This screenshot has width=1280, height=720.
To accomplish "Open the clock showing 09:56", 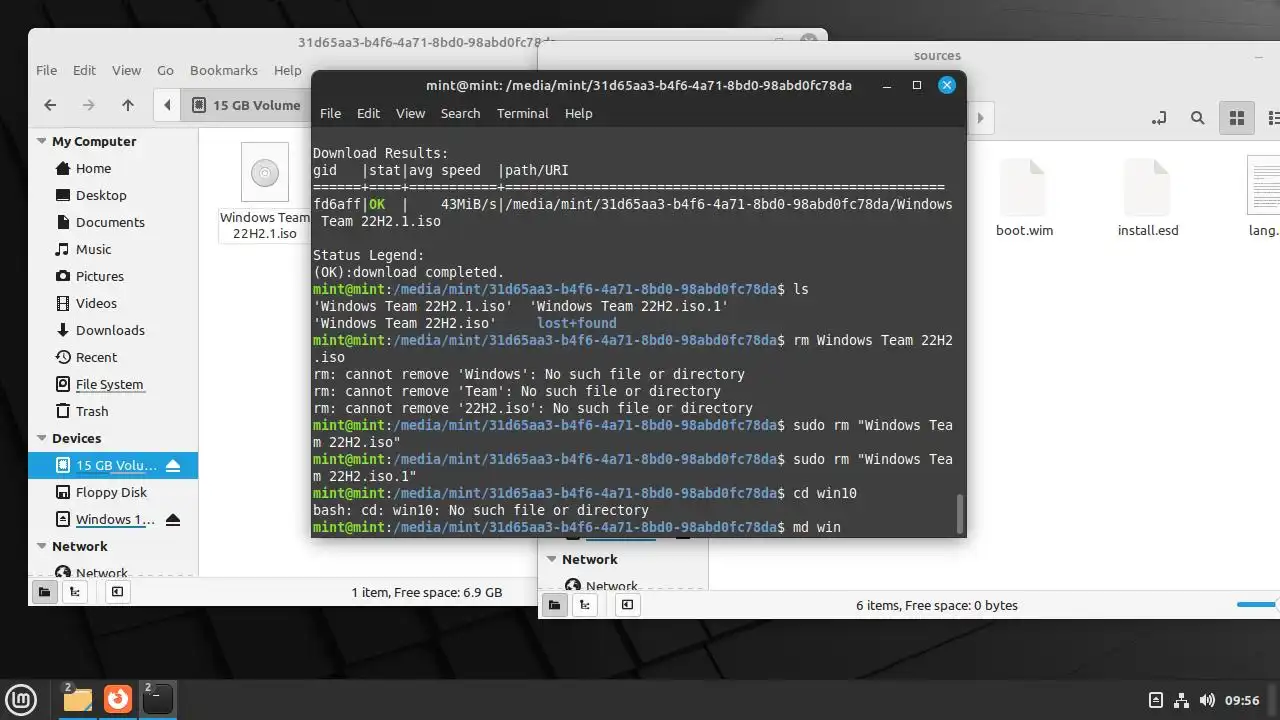I will coord(1241,700).
